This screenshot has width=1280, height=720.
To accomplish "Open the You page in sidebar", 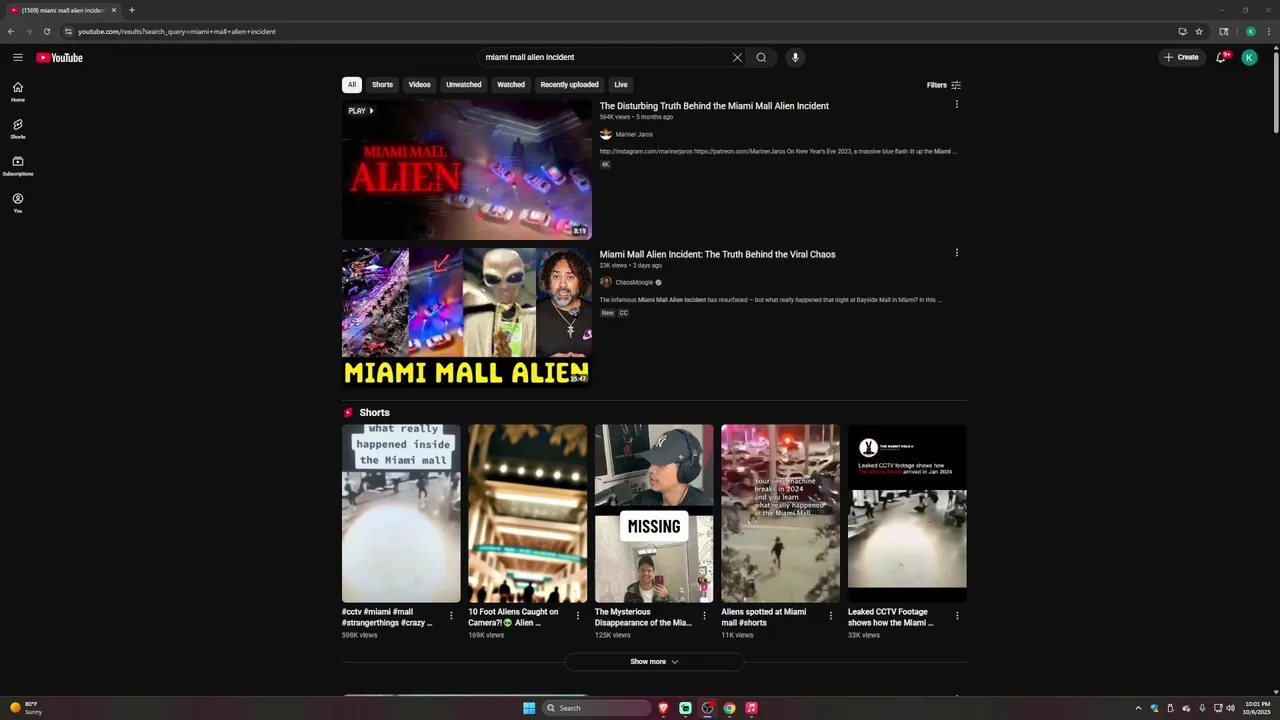I will (18, 203).
